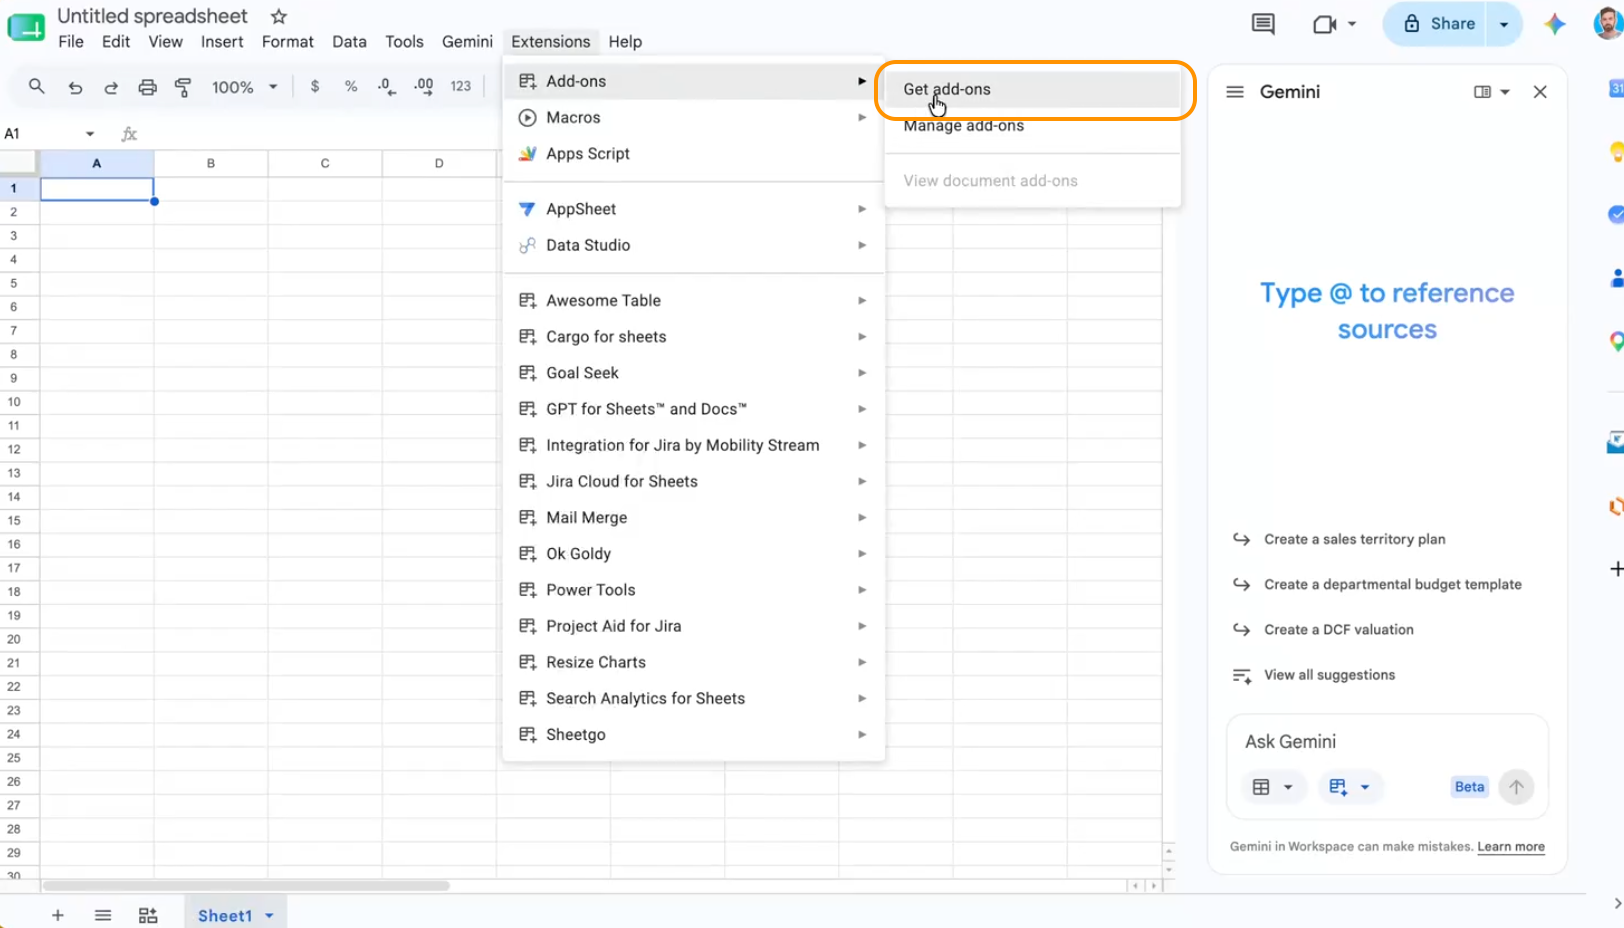Open Sheet1 tab options arrow
1624x928 pixels.
coord(269,915)
